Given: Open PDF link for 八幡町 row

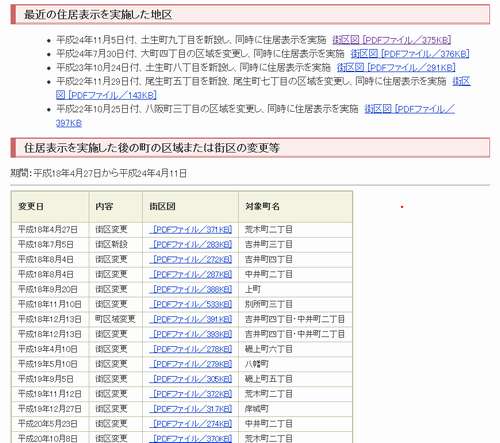Looking at the screenshot, I should (191, 364).
